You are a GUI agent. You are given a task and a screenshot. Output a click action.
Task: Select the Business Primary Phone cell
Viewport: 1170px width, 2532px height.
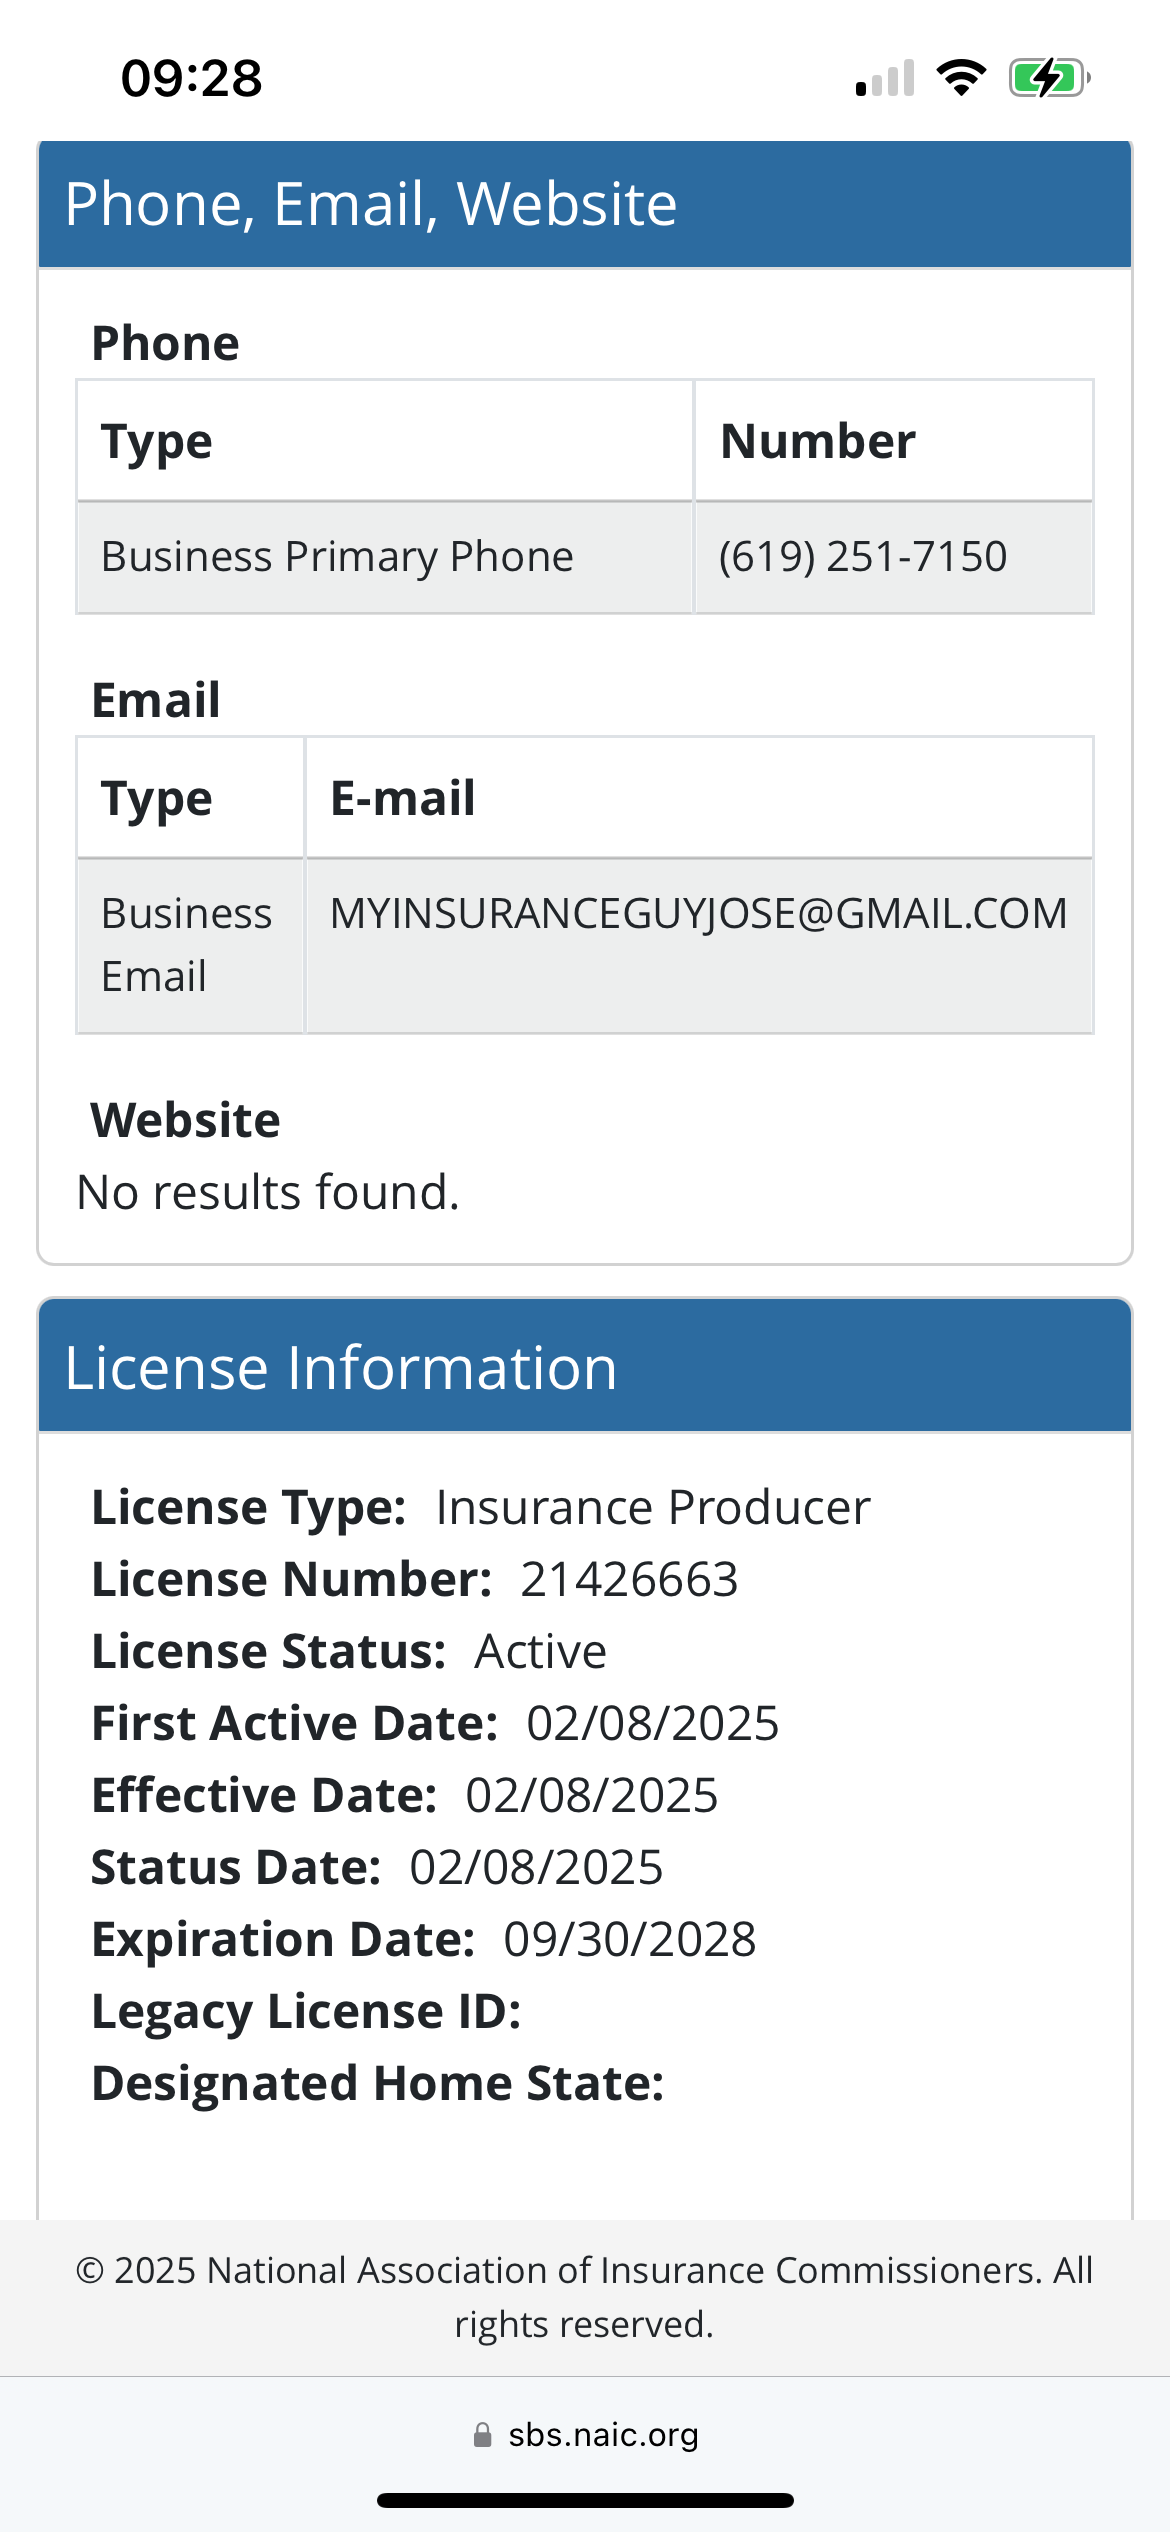[337, 557]
